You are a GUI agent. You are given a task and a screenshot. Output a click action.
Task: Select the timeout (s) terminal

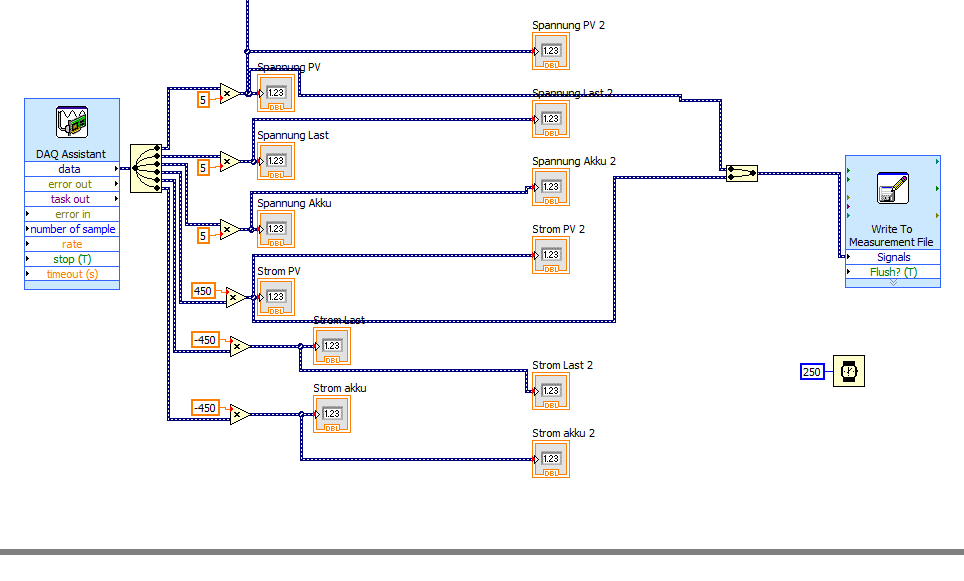pyautogui.click(x=72, y=274)
